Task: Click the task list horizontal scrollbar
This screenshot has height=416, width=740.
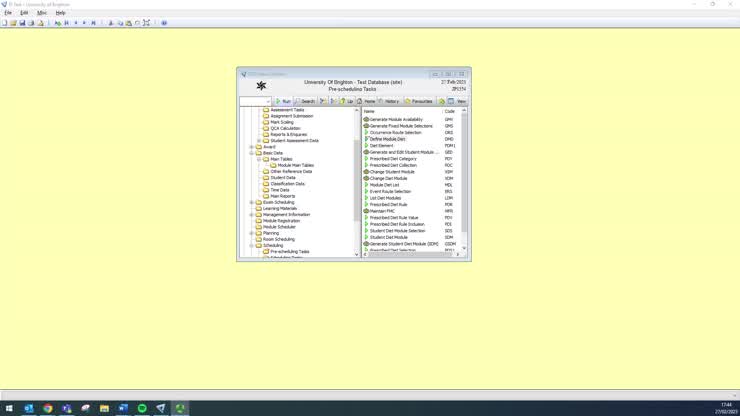Action: click(x=411, y=255)
